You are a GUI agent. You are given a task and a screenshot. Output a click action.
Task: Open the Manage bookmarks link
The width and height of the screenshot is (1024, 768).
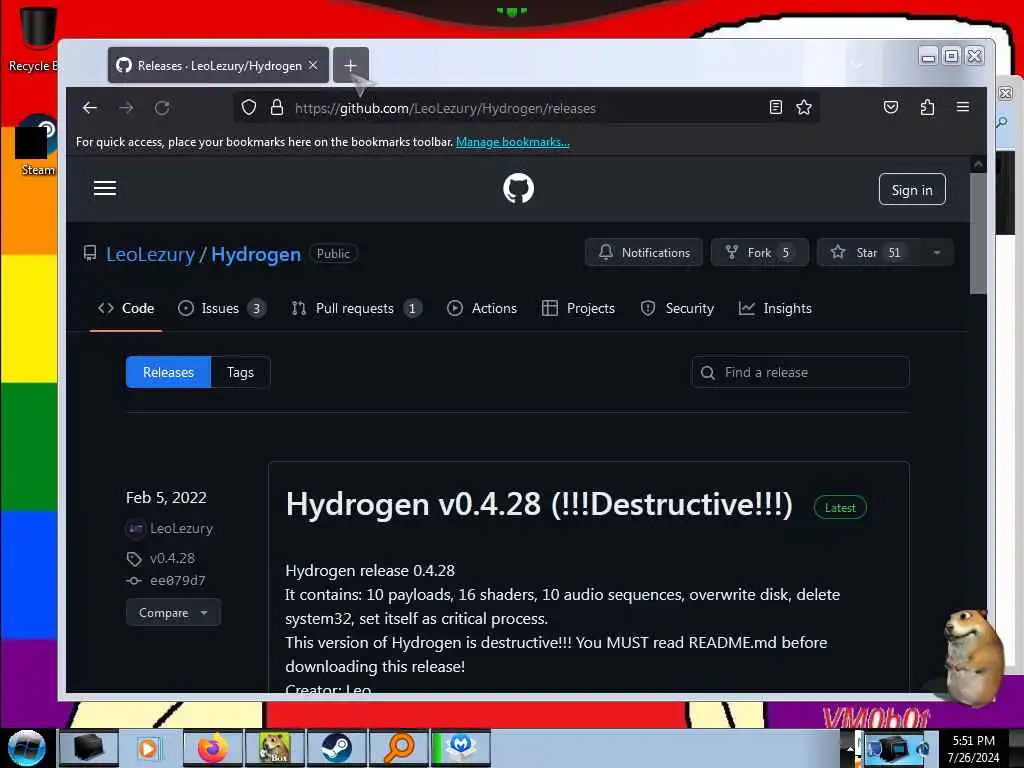tap(513, 142)
